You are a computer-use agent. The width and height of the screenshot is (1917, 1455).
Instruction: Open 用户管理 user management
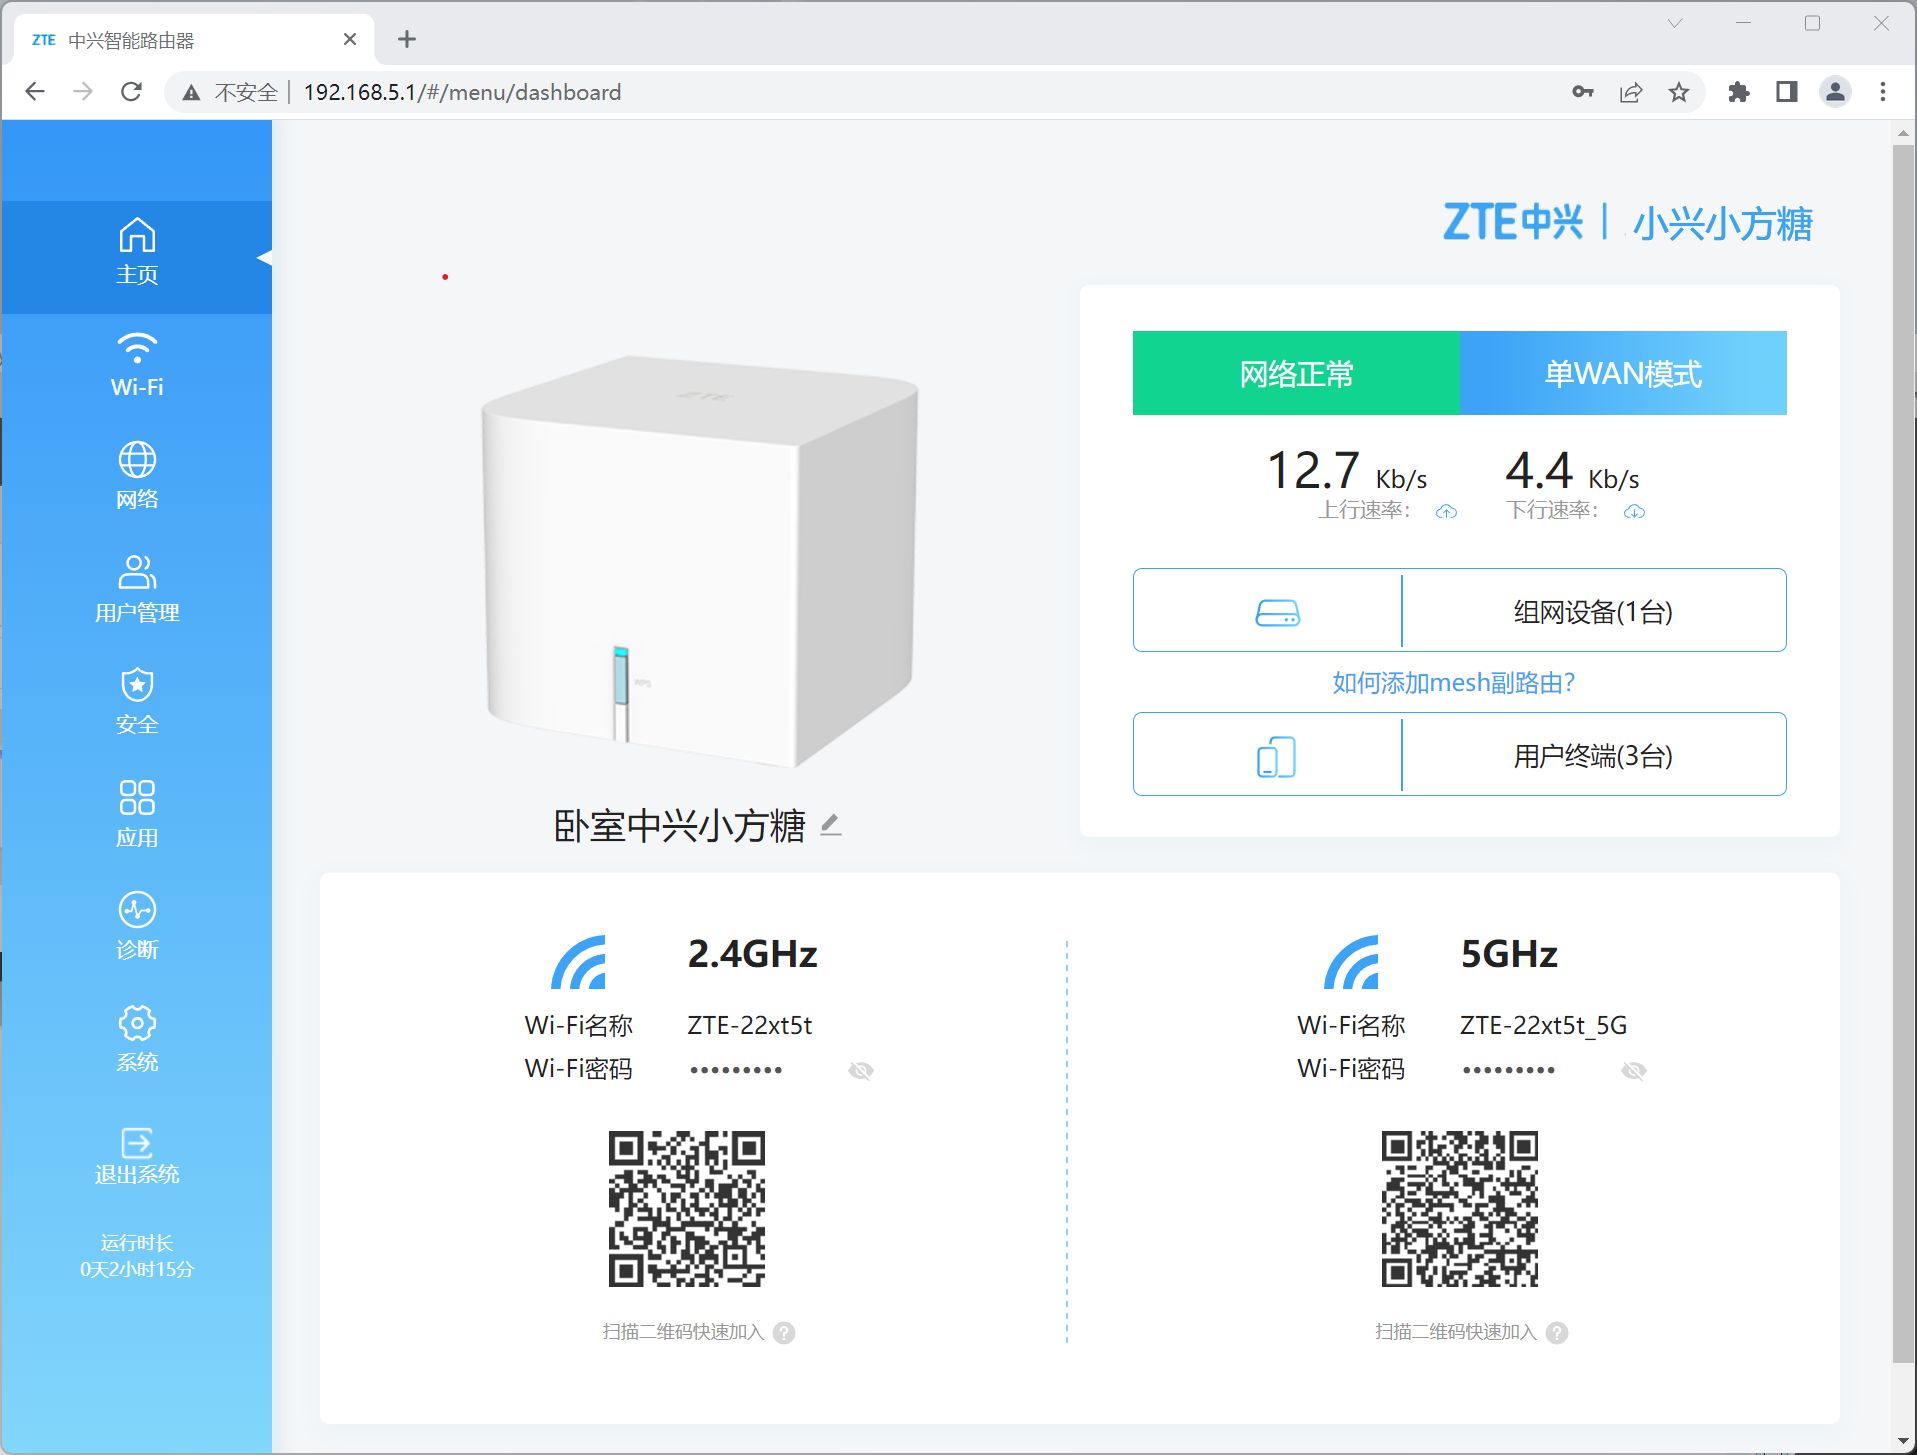tap(137, 590)
